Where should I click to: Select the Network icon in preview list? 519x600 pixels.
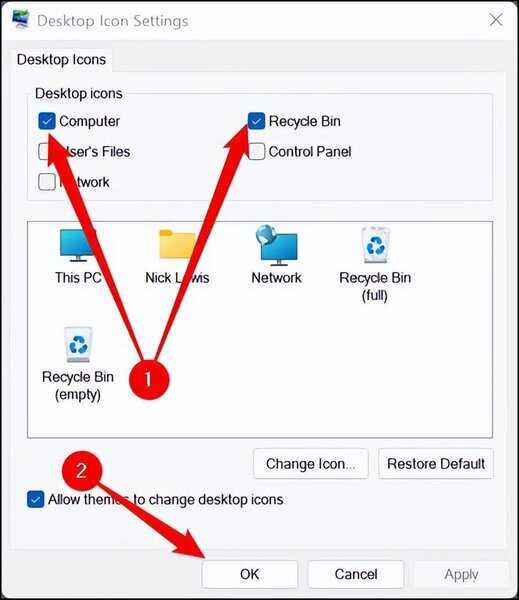276,245
